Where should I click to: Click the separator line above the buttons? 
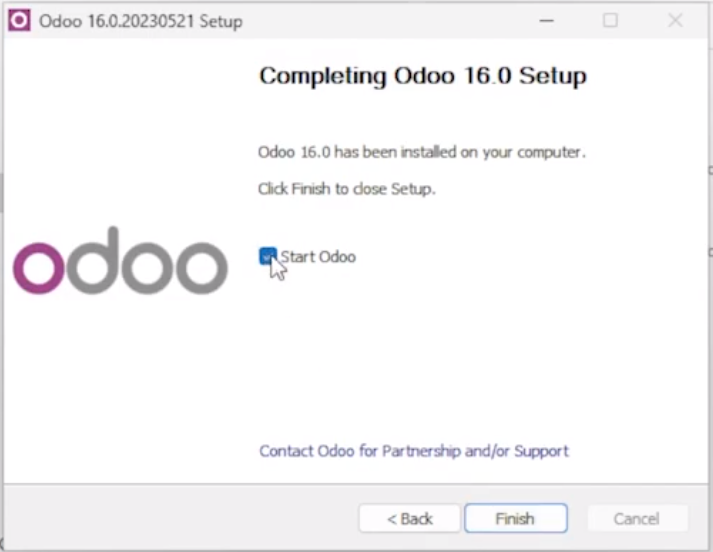click(356, 485)
